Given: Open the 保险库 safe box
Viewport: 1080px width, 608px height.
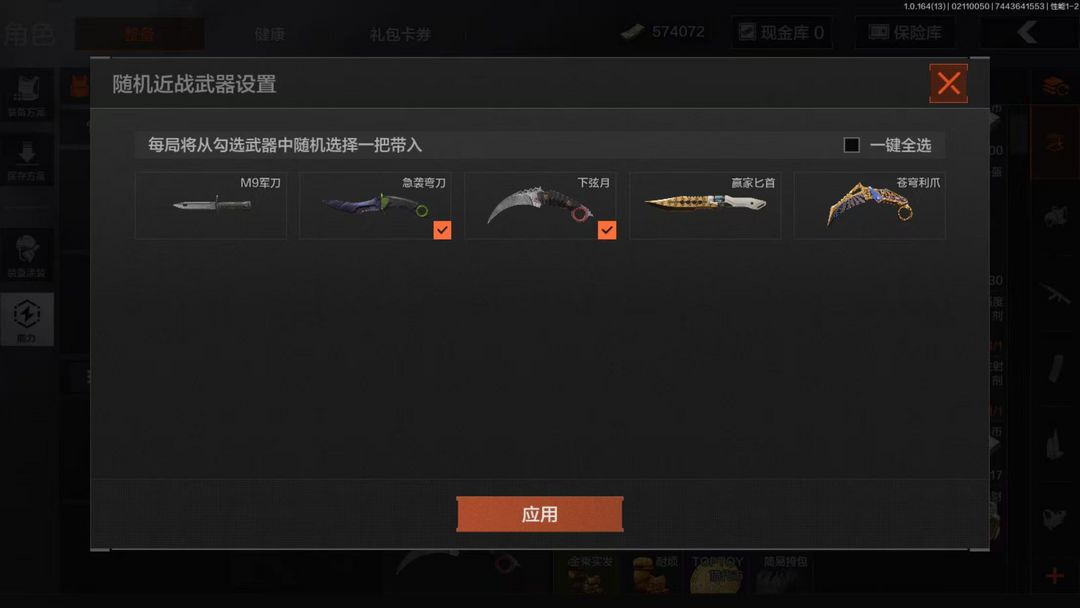Looking at the screenshot, I should [x=905, y=32].
